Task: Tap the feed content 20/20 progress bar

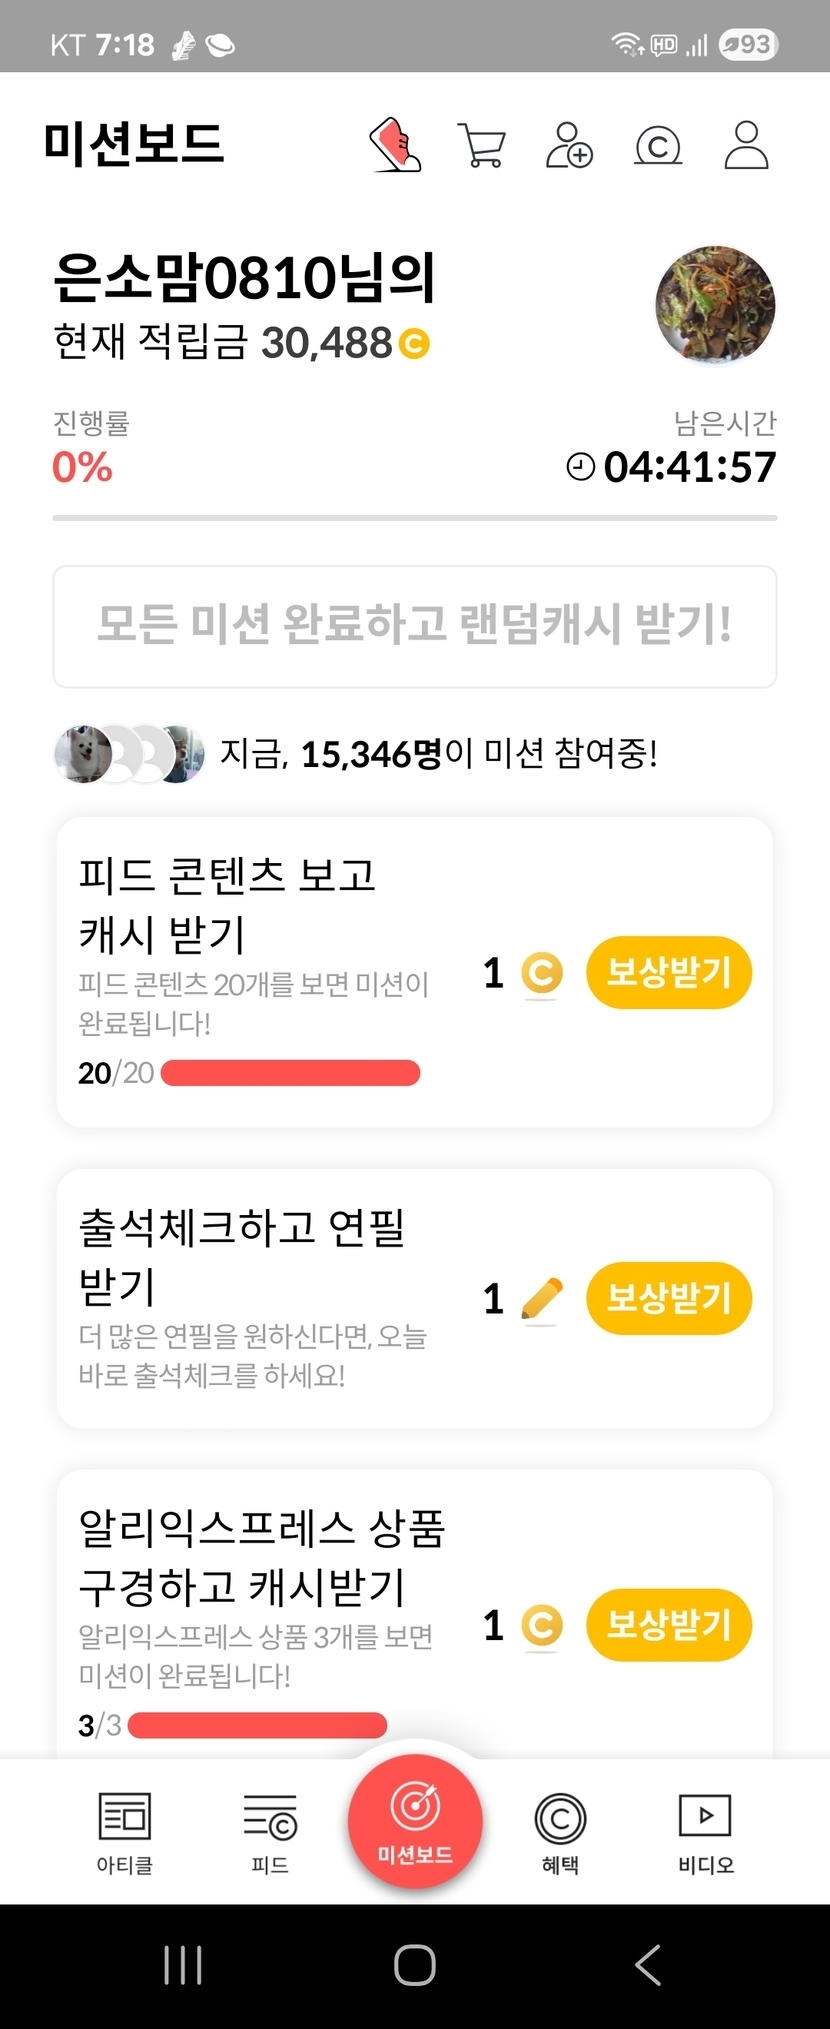Action: (x=290, y=1073)
